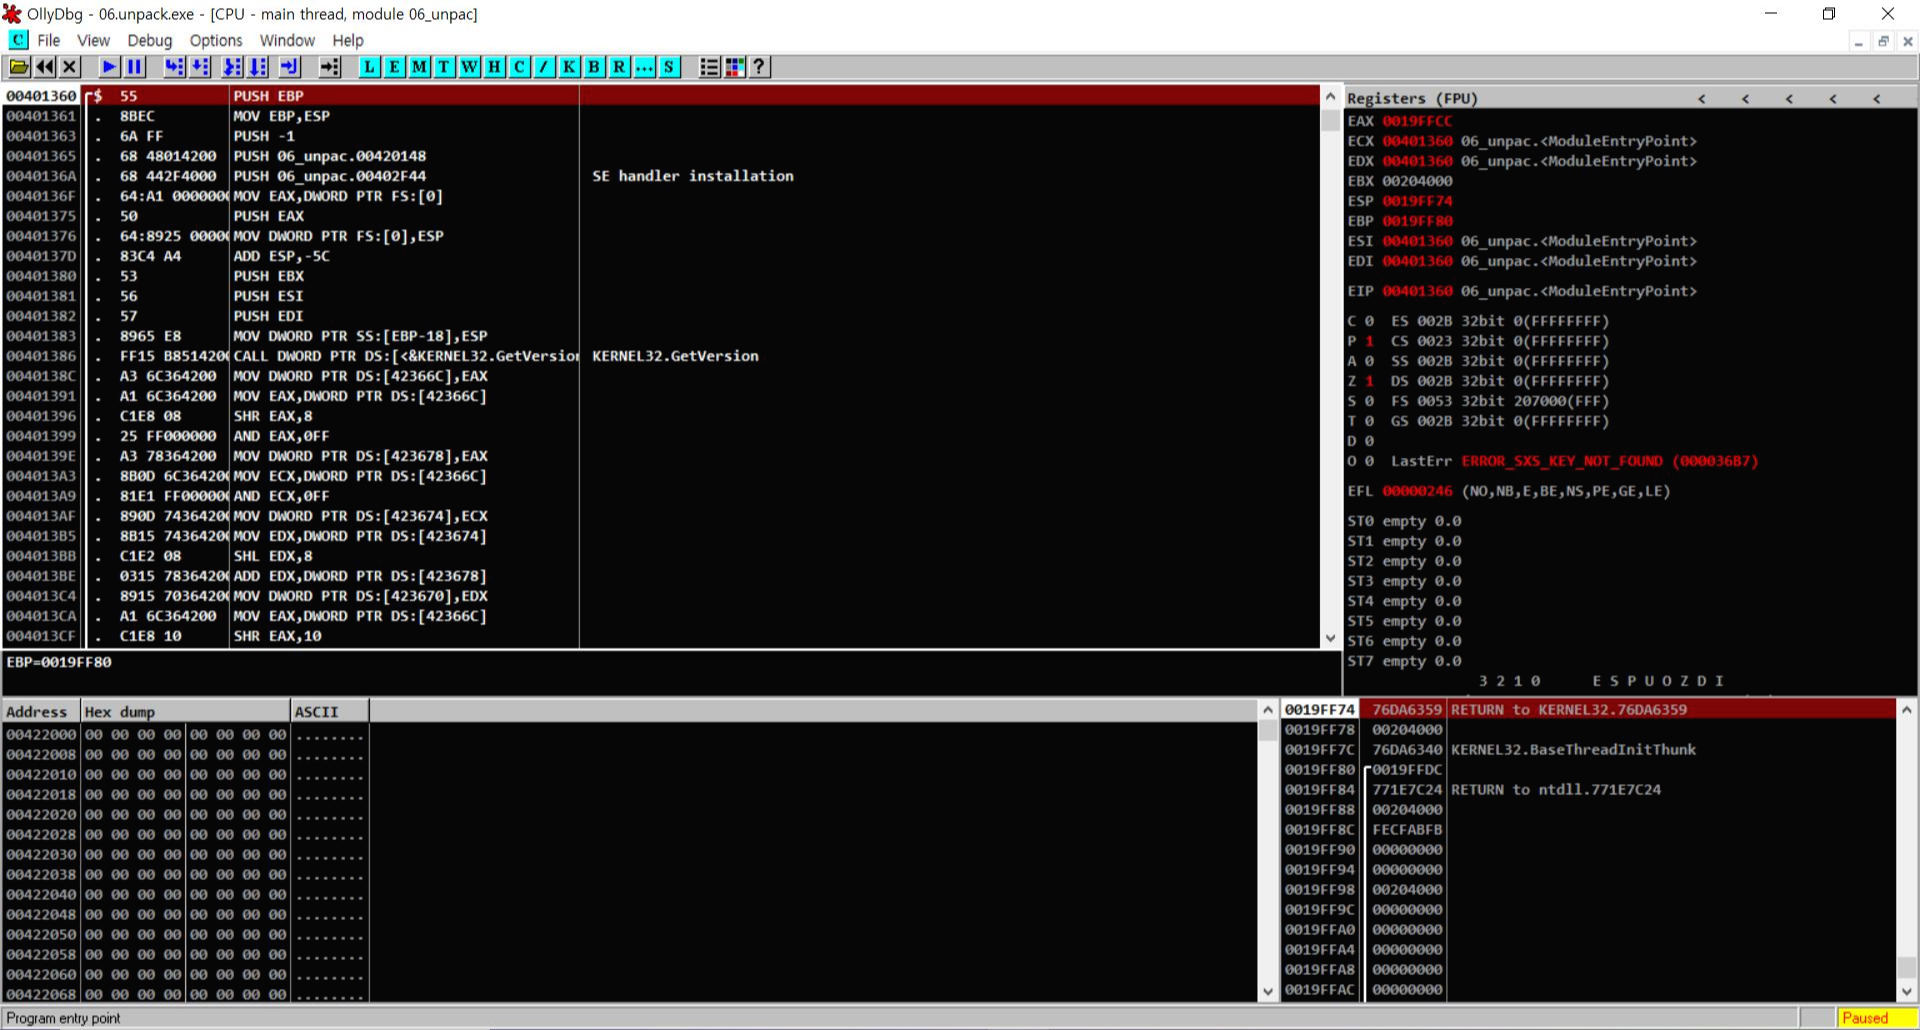Show Log window with L button
1920x1030 pixels.
click(370, 67)
